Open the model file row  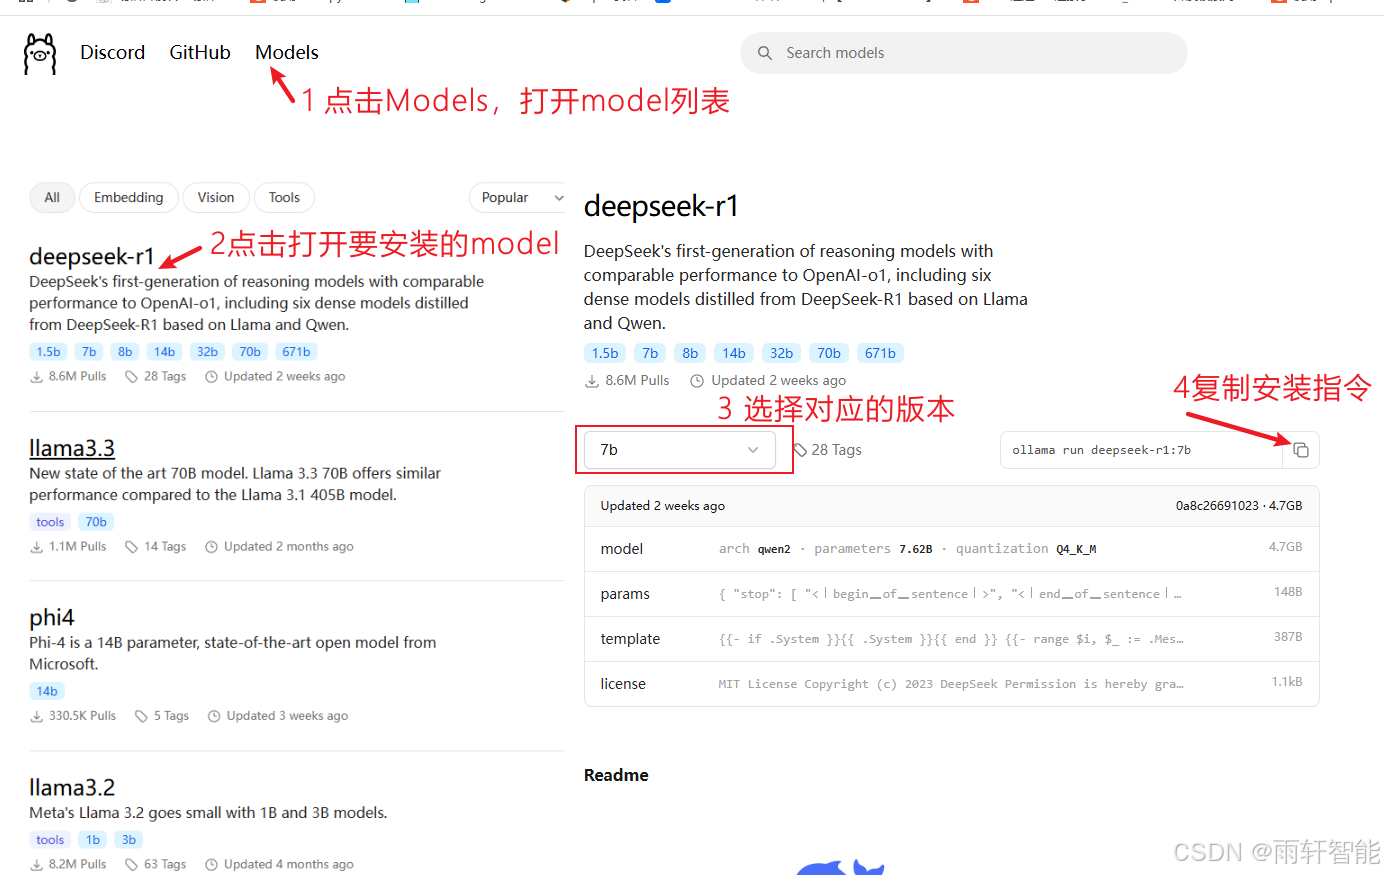951,548
